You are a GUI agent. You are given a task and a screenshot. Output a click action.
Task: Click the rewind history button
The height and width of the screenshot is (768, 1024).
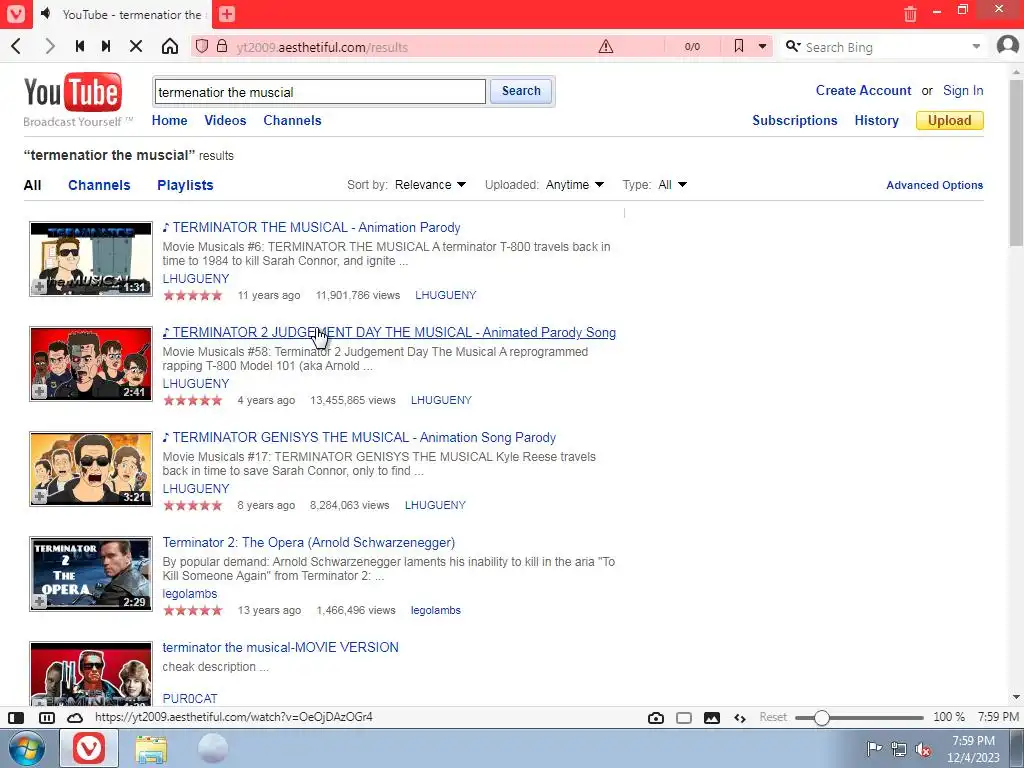tap(80, 46)
